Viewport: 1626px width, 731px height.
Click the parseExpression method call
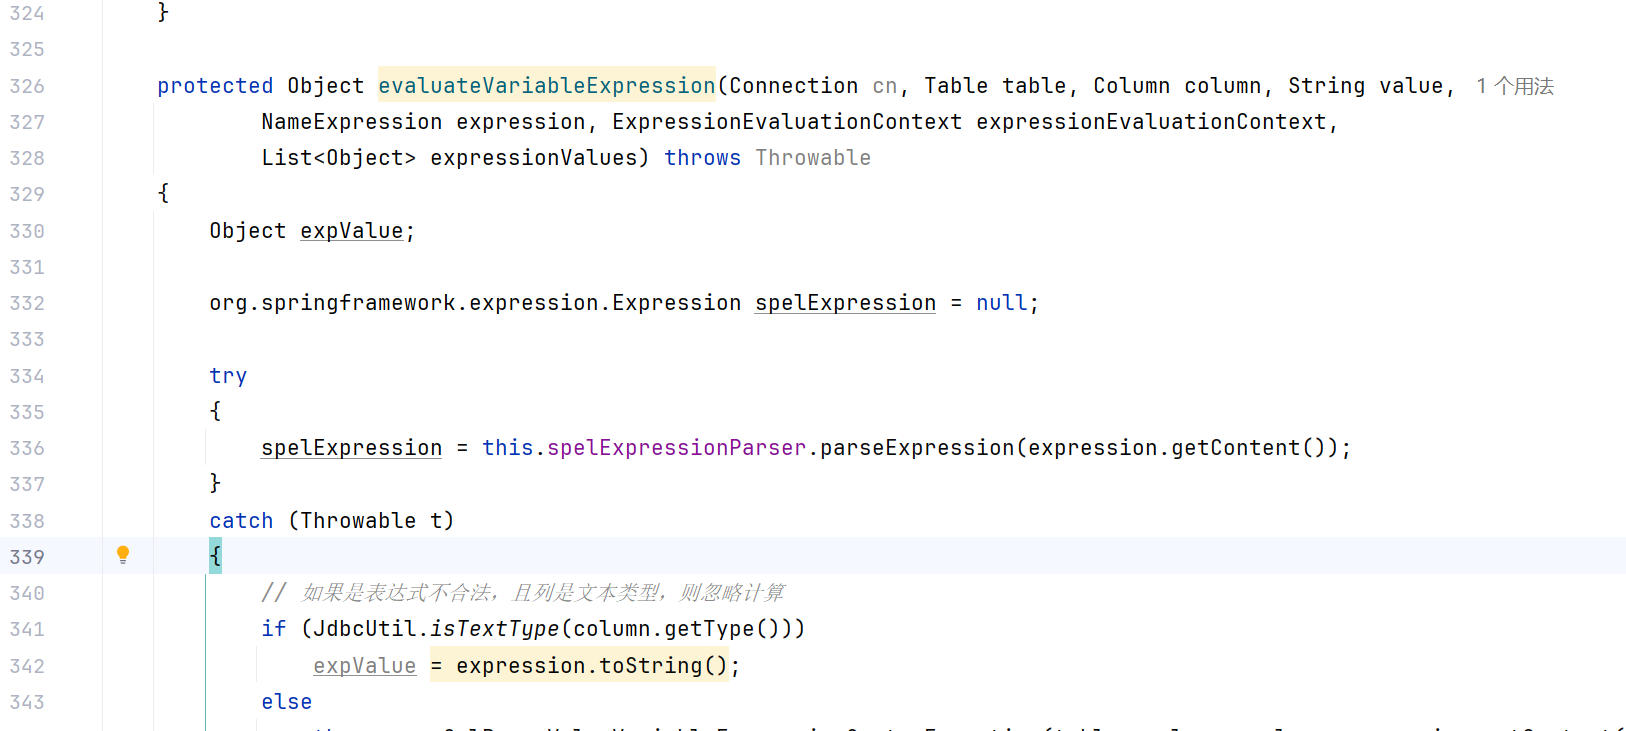click(917, 448)
